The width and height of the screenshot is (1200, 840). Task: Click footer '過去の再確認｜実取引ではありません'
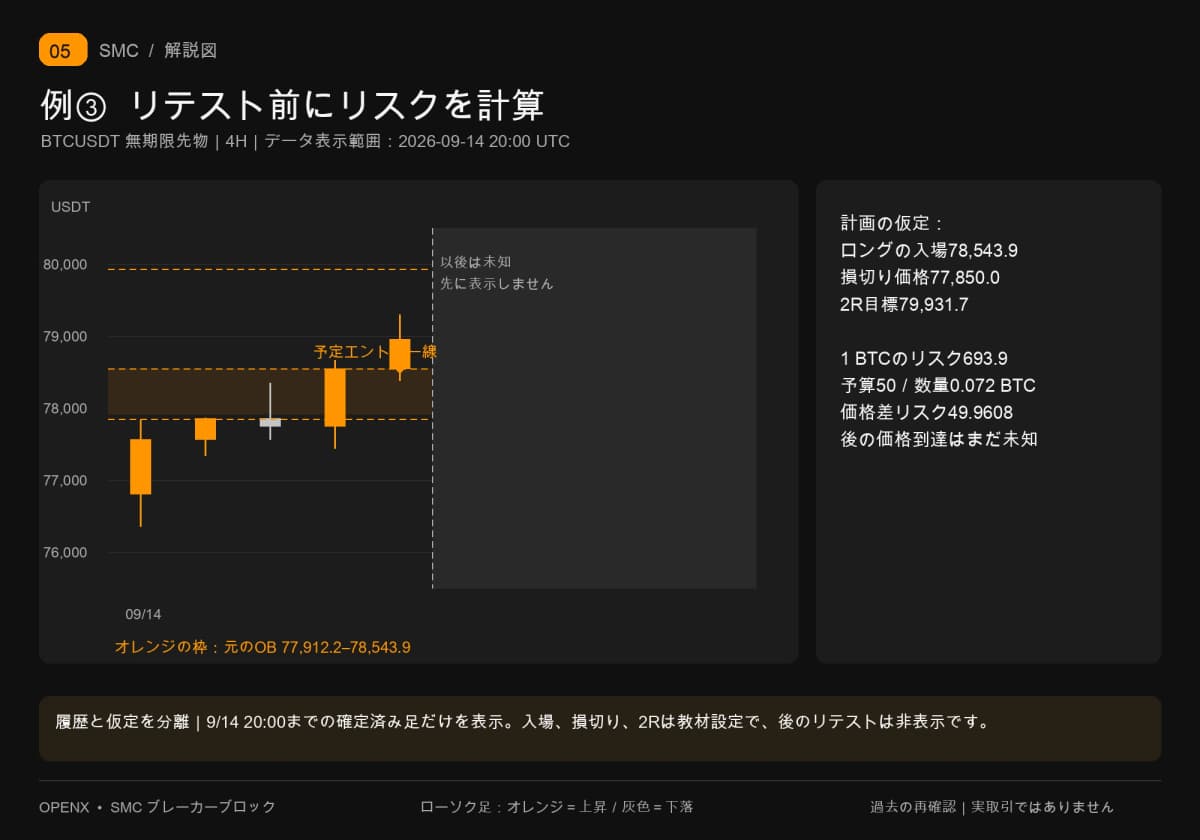pos(992,807)
